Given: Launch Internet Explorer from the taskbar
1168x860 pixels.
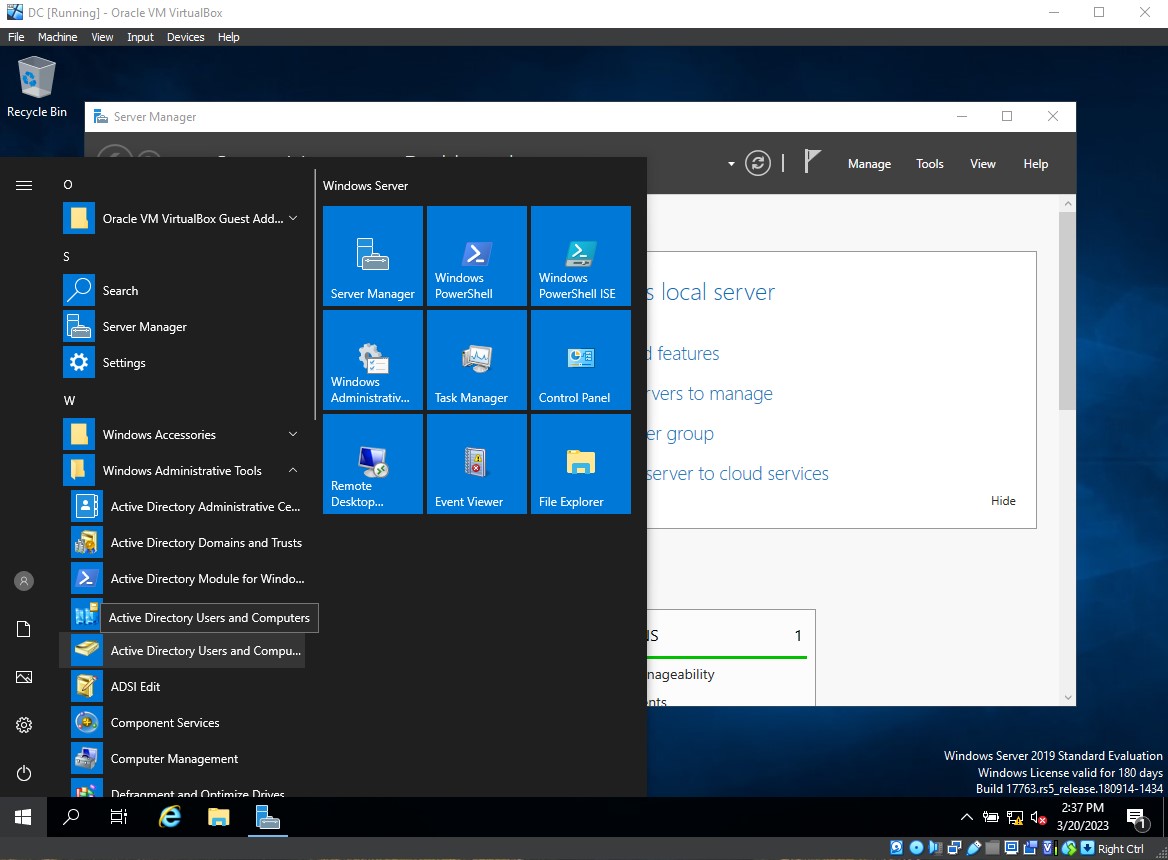Looking at the screenshot, I should point(170,817).
